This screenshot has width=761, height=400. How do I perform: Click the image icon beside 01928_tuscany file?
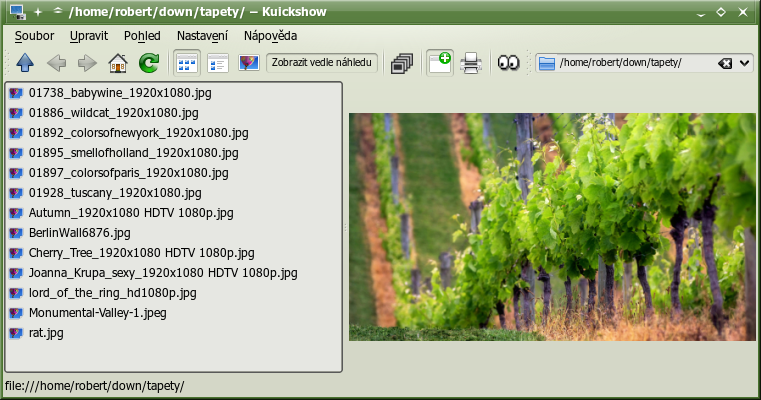point(16,193)
